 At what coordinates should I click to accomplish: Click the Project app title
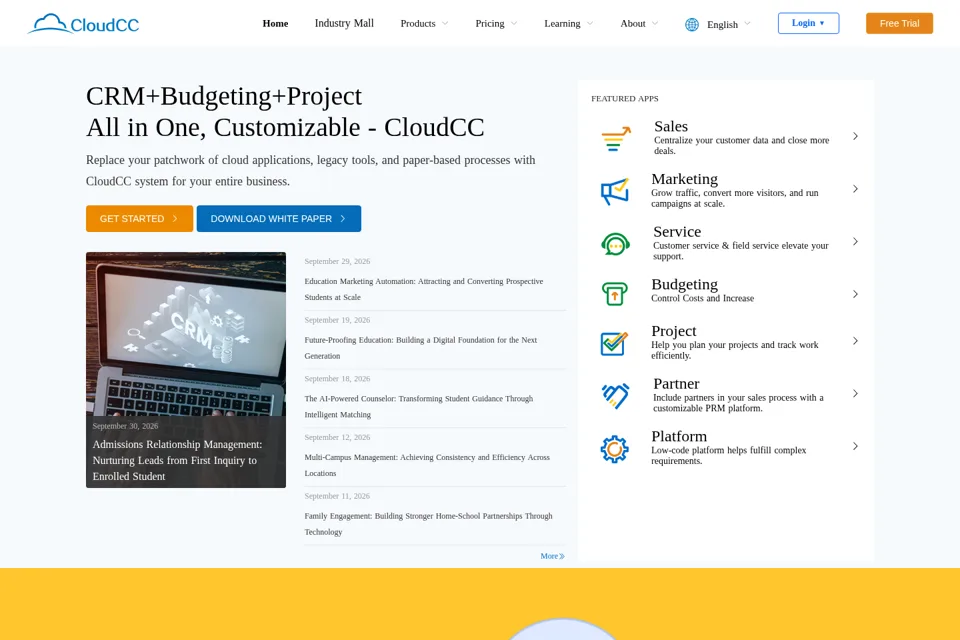674,331
